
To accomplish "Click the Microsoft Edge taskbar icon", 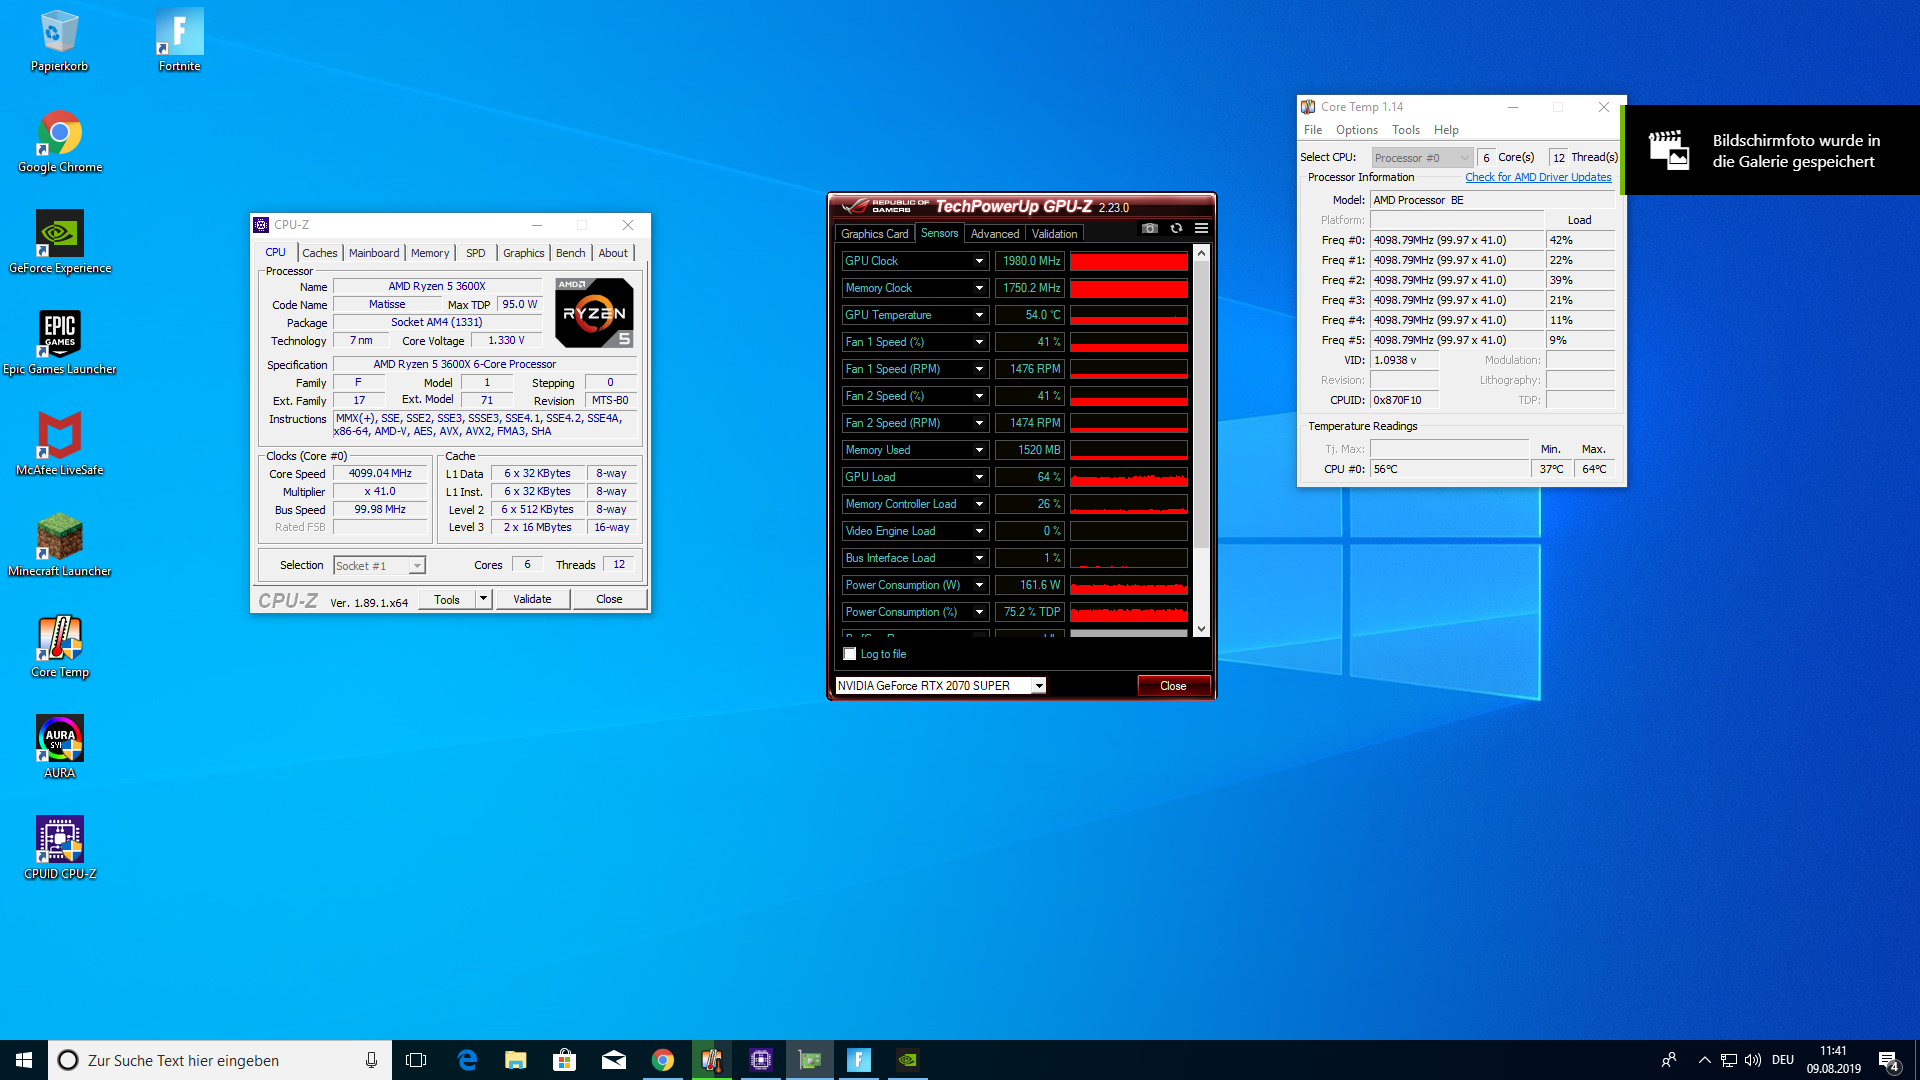I will (467, 1060).
